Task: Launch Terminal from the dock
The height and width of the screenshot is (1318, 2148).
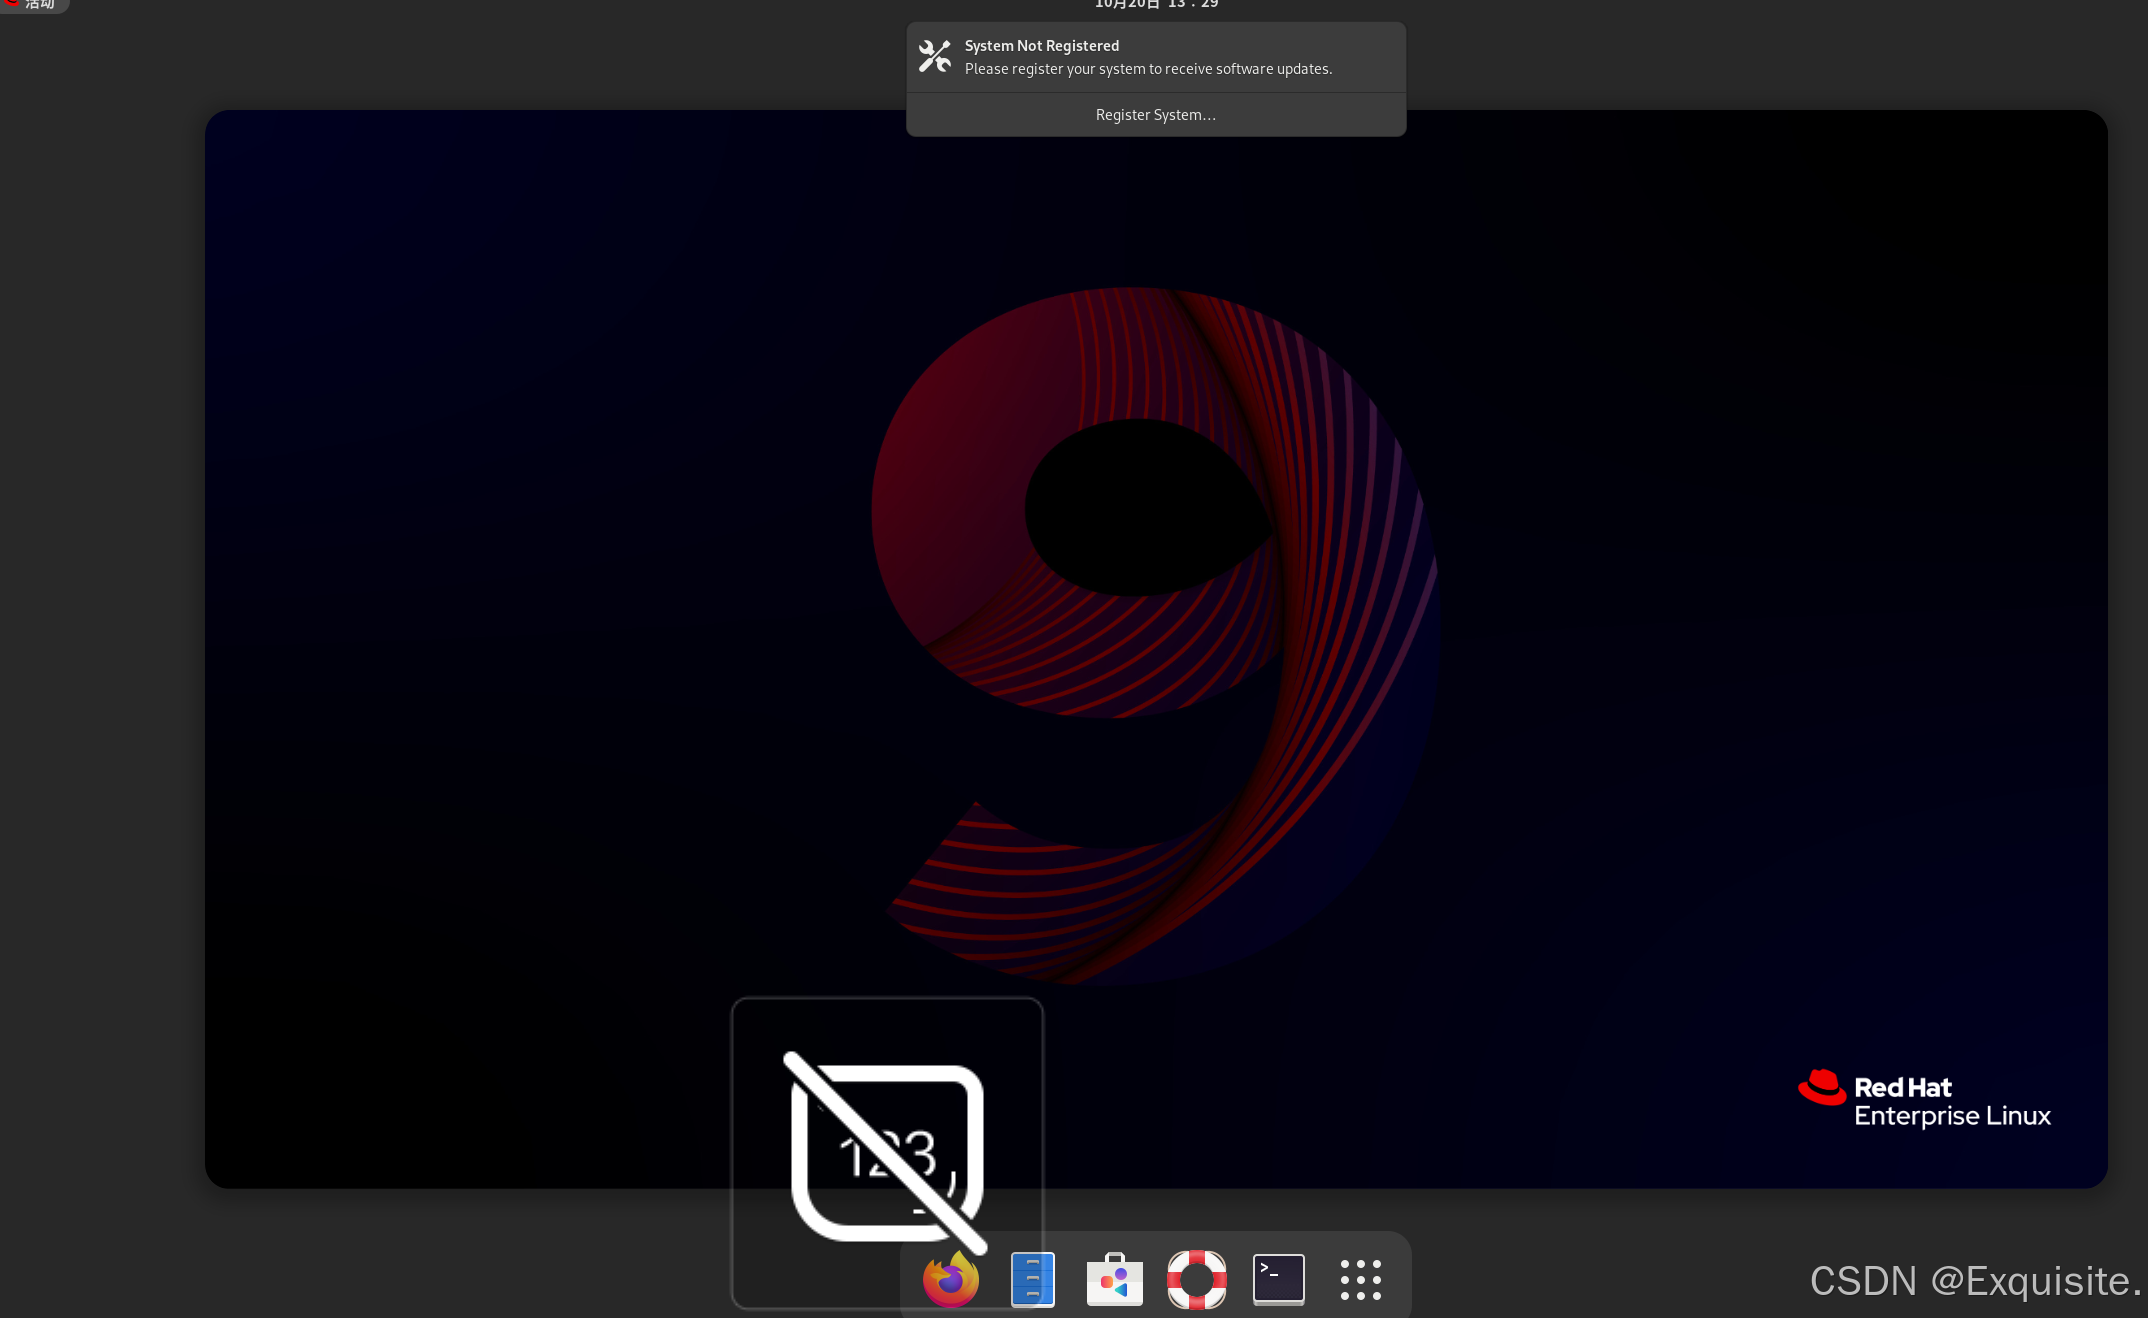Action: pos(1279,1279)
